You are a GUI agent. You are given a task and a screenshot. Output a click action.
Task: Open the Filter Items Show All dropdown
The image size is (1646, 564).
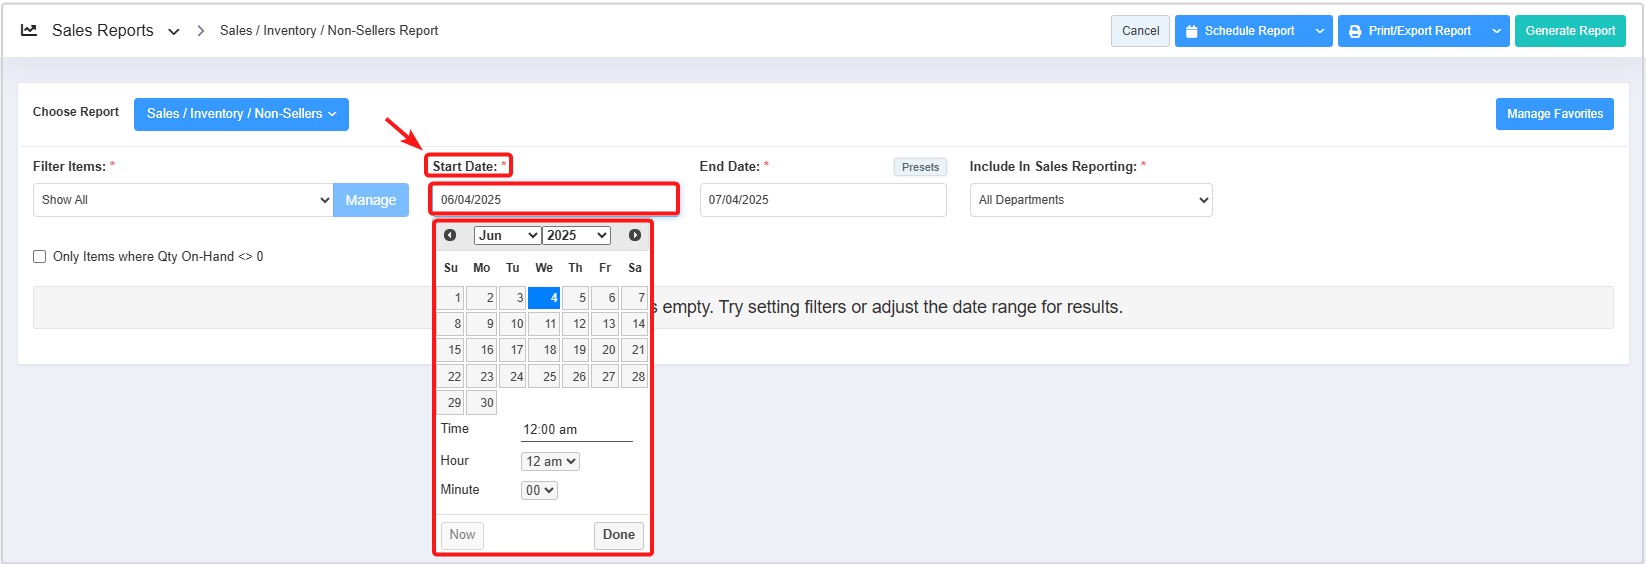click(x=183, y=200)
